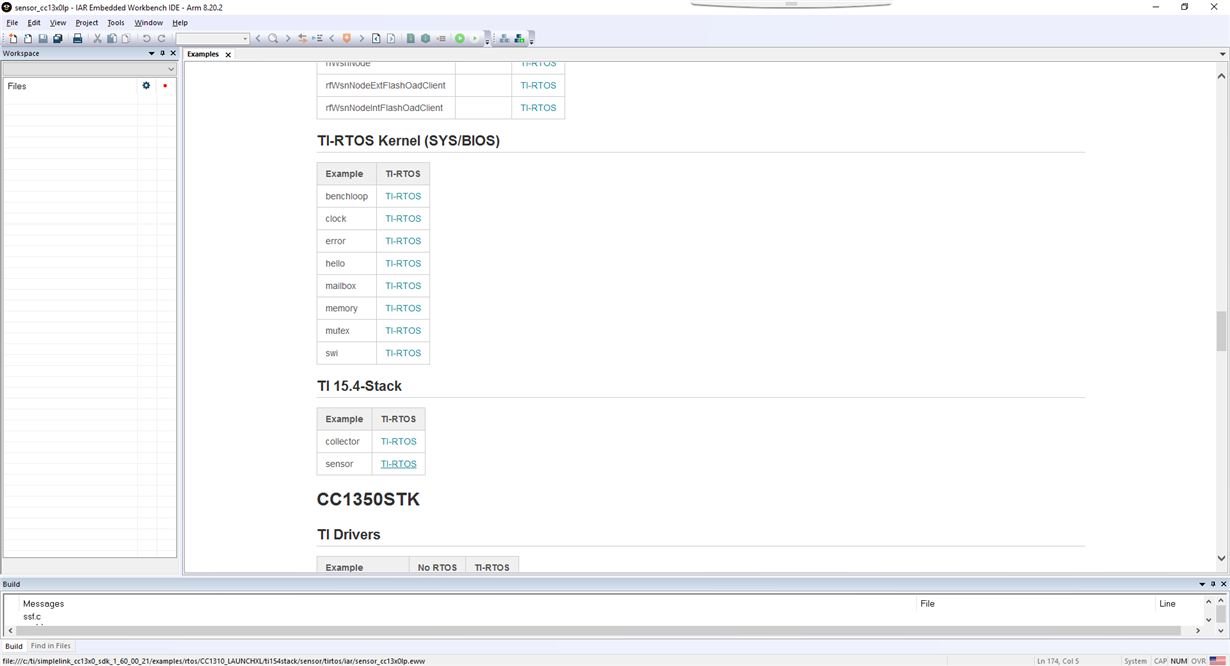1230x666 pixels.
Task: Open the Window menu
Action: [x=148, y=22]
